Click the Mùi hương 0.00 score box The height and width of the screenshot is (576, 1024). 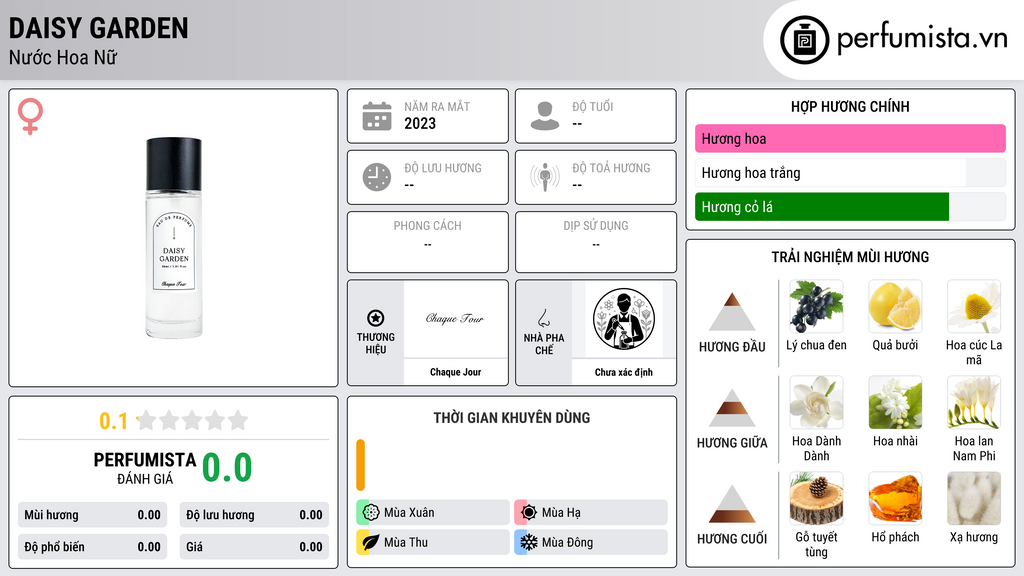[x=92, y=515]
